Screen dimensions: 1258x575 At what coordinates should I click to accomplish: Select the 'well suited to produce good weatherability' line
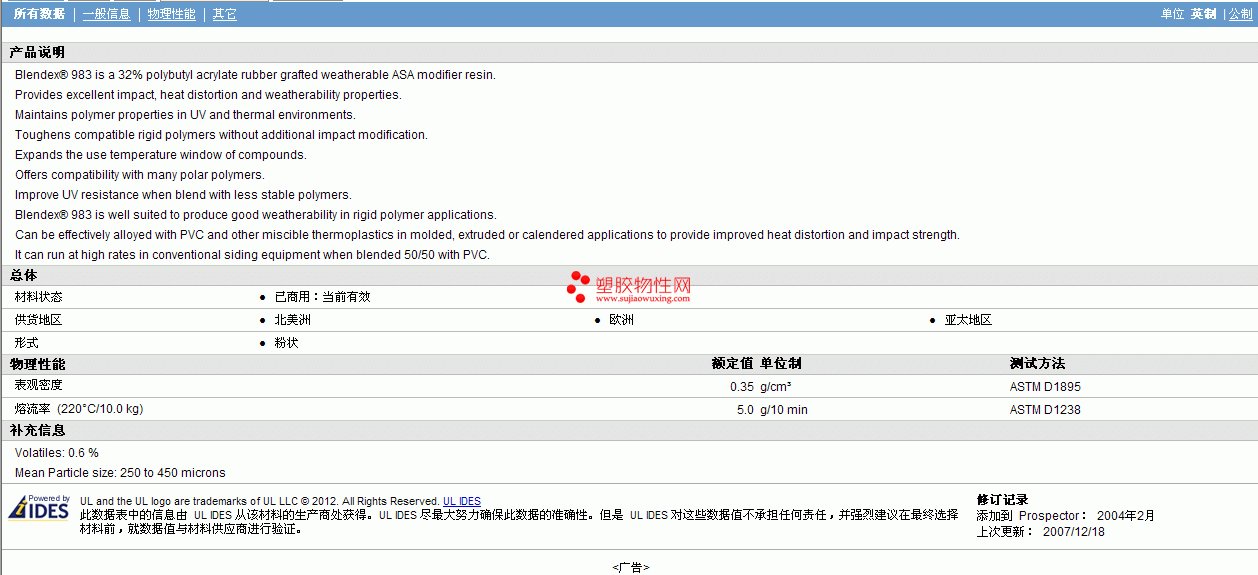[255, 215]
